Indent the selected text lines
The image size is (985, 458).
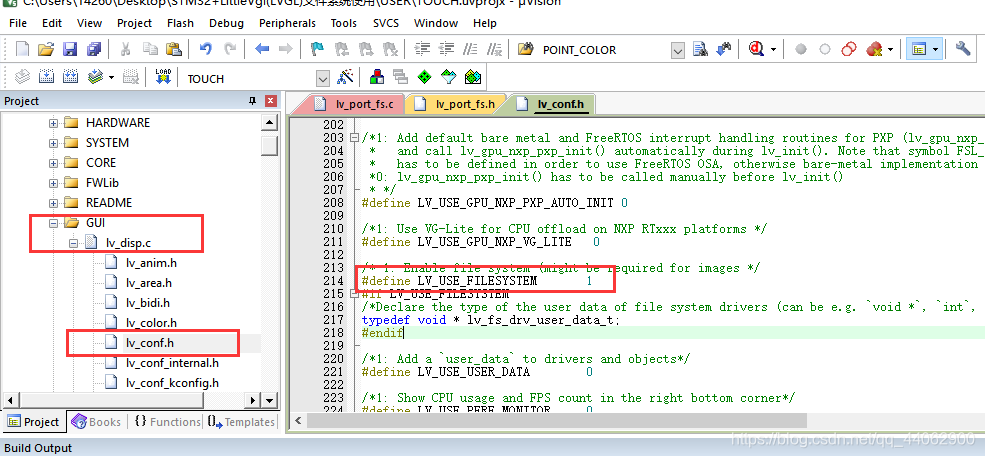(424, 50)
